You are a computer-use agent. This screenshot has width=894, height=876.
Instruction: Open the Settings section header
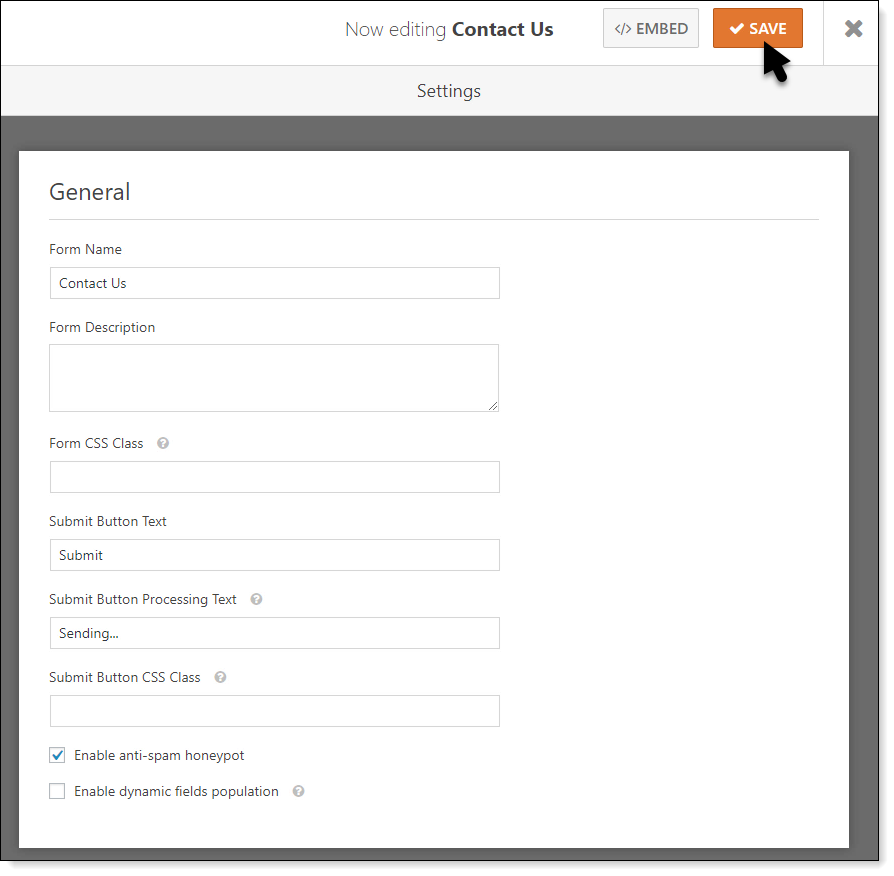tap(448, 91)
